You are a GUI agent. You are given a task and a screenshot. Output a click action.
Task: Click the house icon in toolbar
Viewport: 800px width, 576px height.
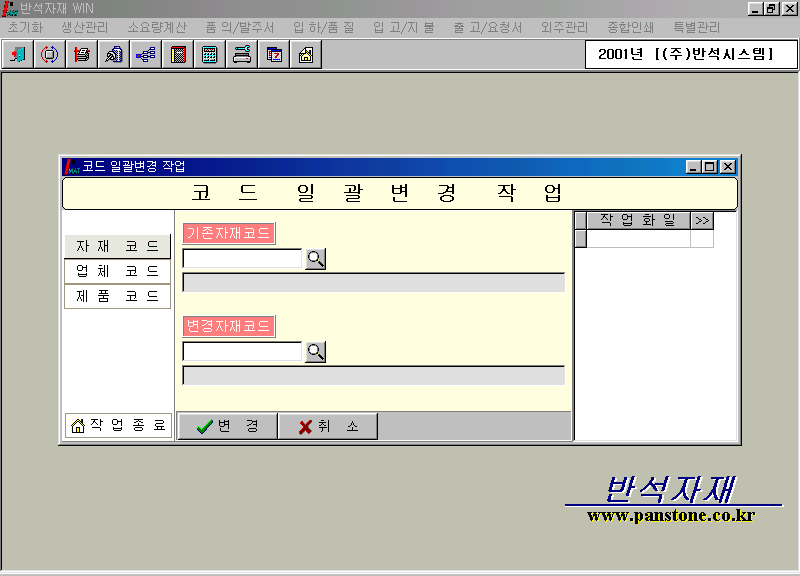click(305, 55)
